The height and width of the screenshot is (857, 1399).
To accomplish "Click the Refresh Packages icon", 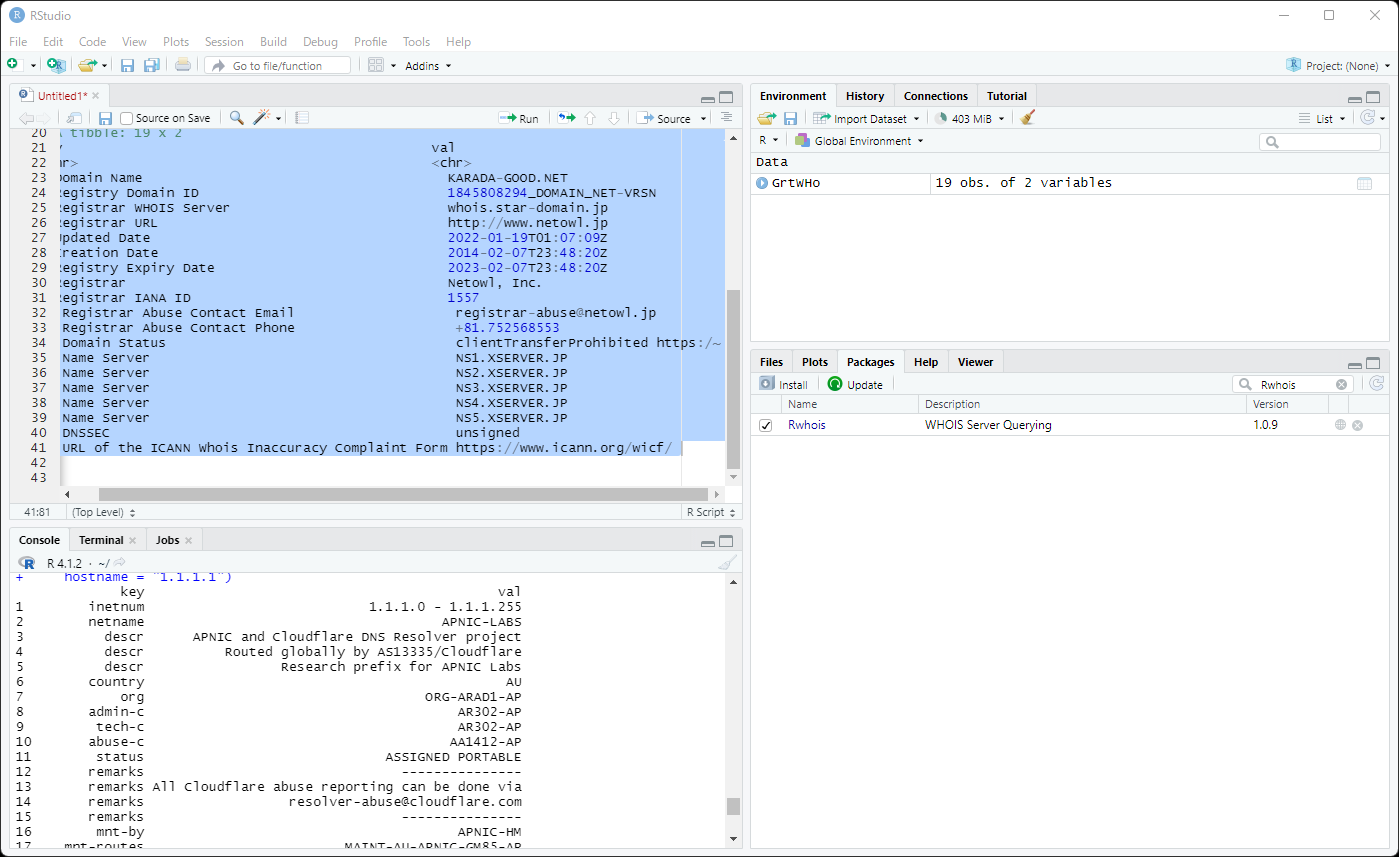I will [1376, 384].
